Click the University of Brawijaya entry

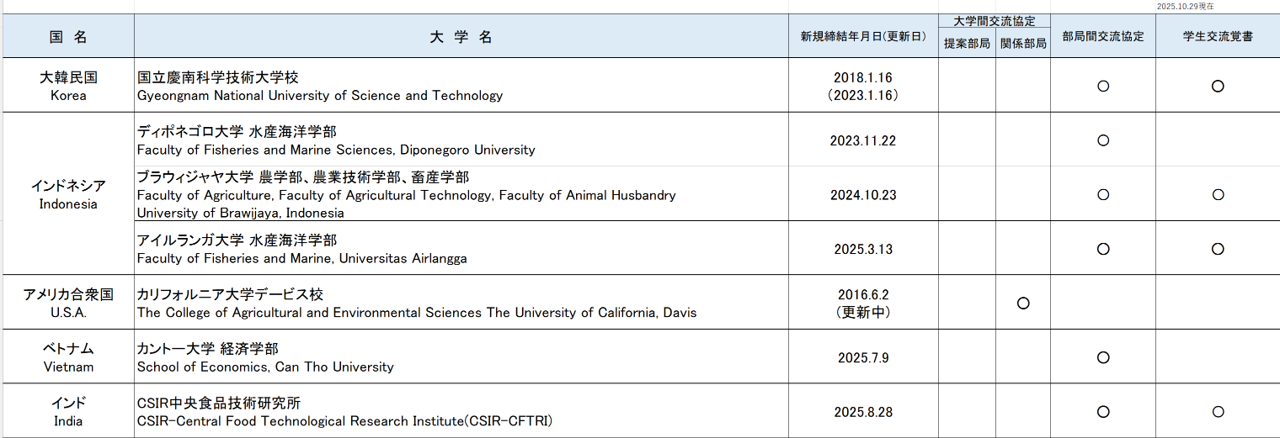(x=406, y=195)
